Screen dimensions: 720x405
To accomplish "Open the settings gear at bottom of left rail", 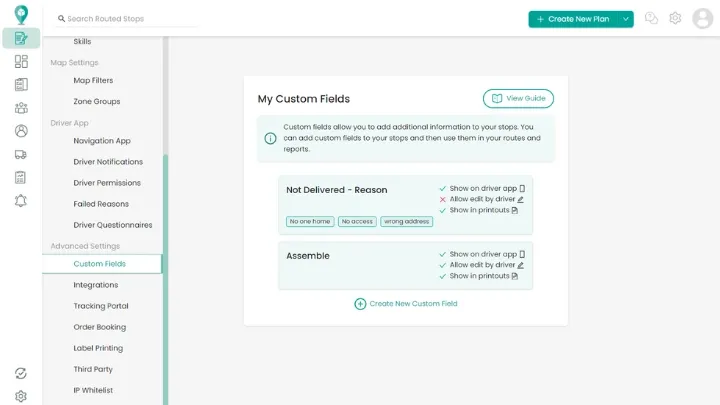I will (21, 396).
